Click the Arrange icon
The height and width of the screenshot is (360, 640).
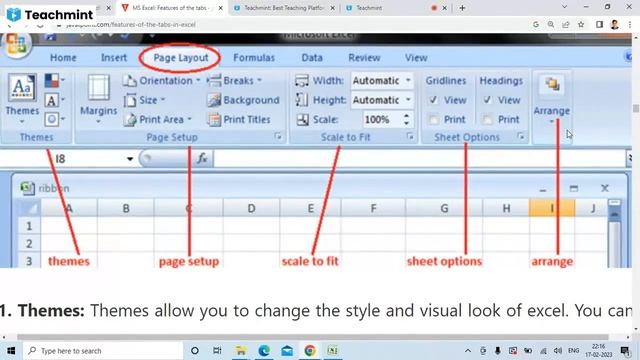(552, 85)
